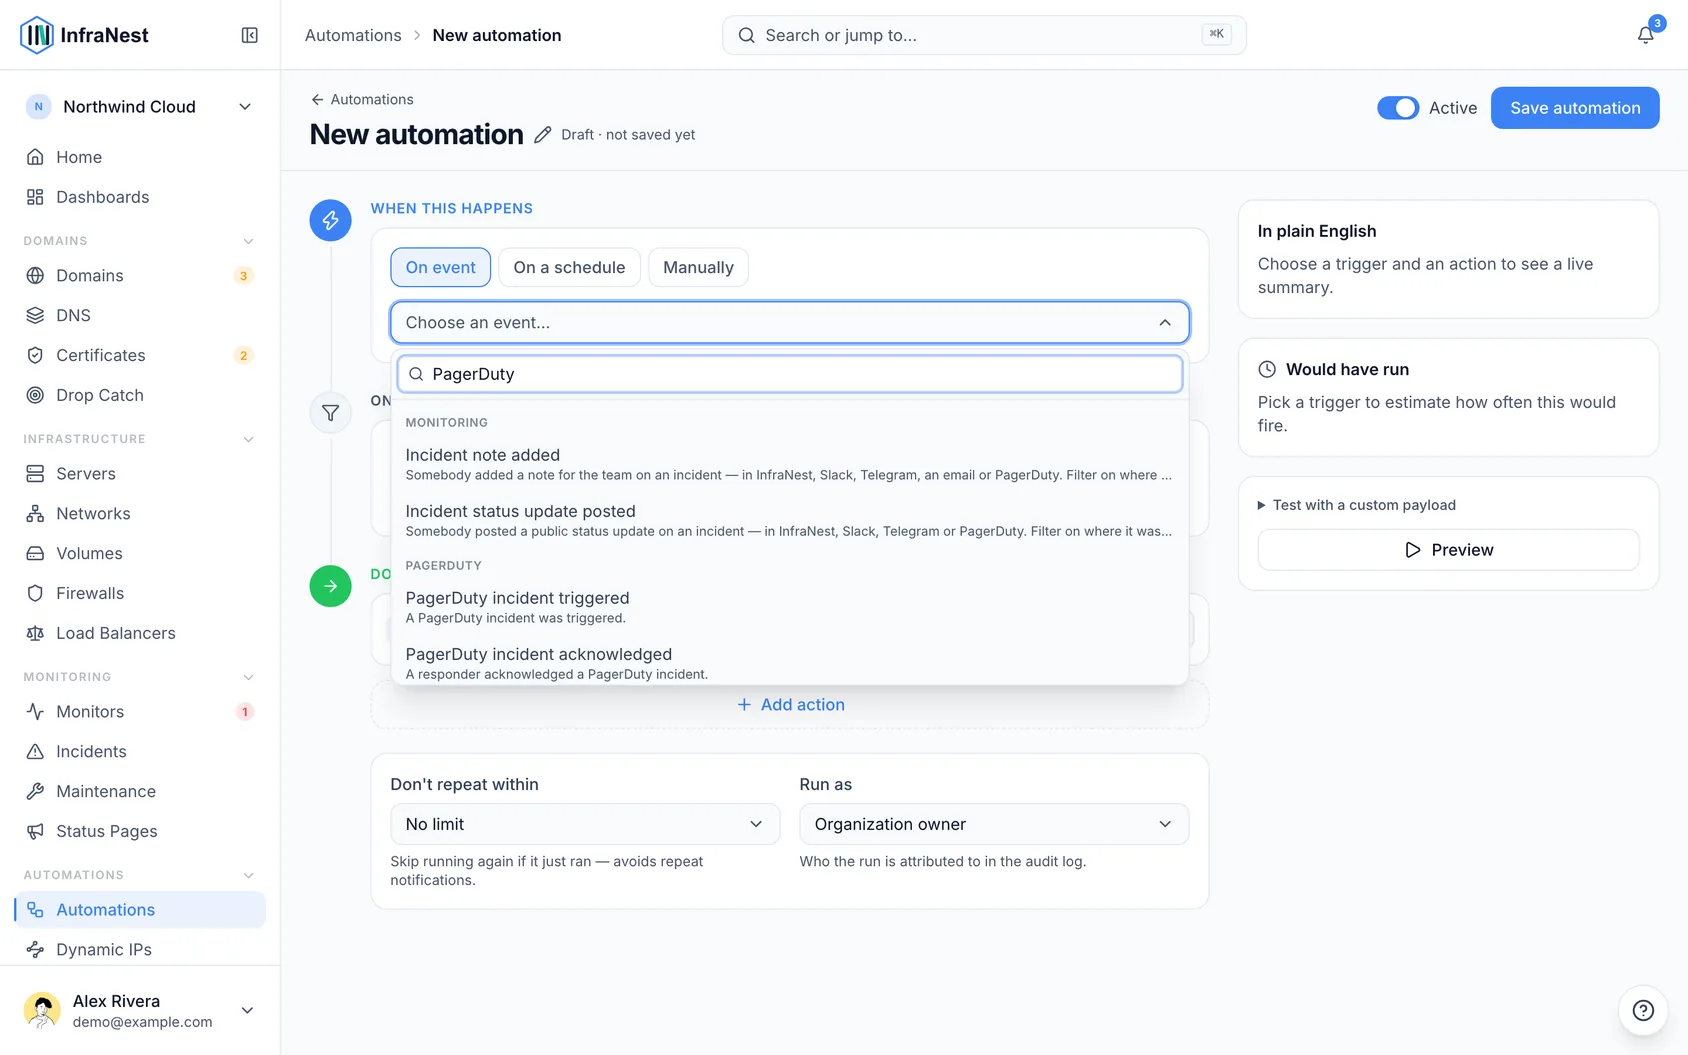The width and height of the screenshot is (1688, 1055).
Task: Open the Run as dropdown
Action: pos(994,824)
